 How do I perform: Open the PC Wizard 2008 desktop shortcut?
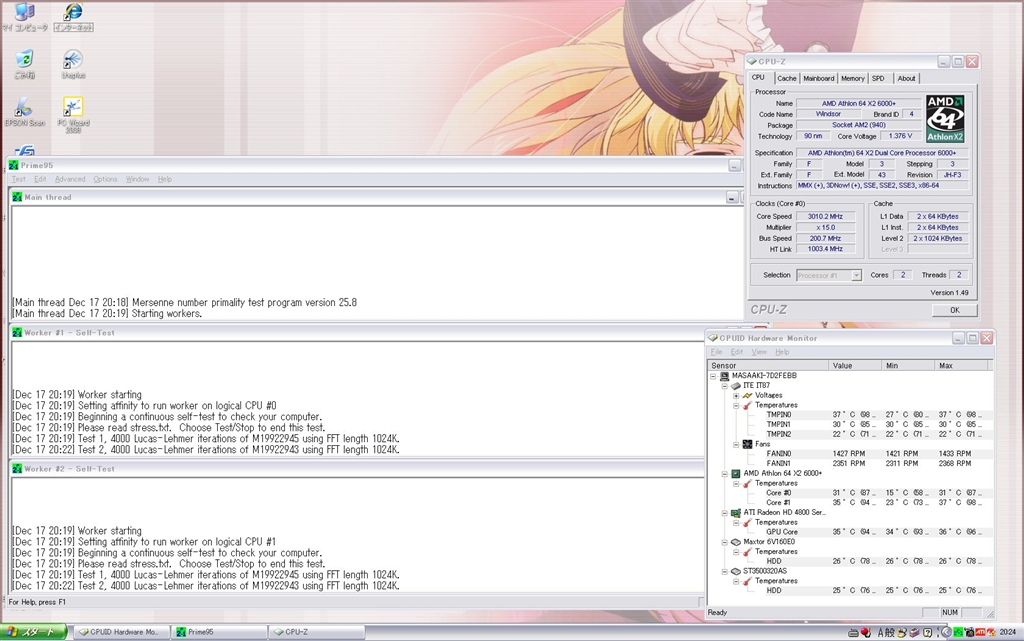[x=73, y=115]
